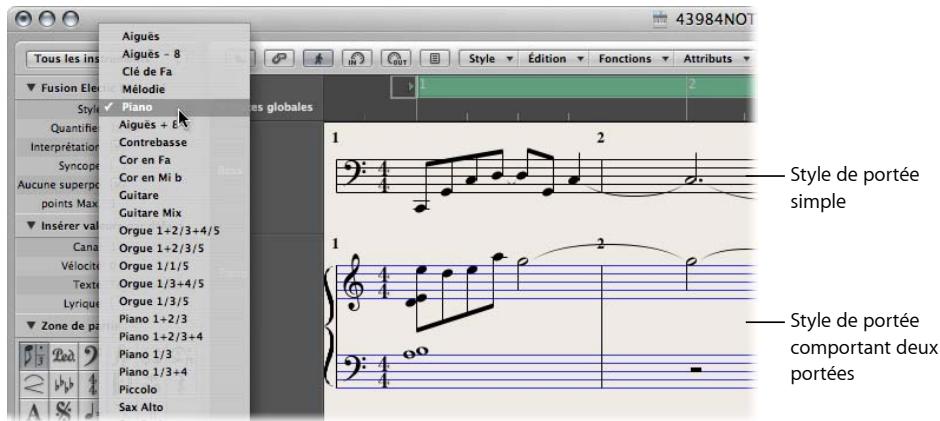940x421 pixels.
Task: Choose Clé de Fa staff style
Action: 174,71
